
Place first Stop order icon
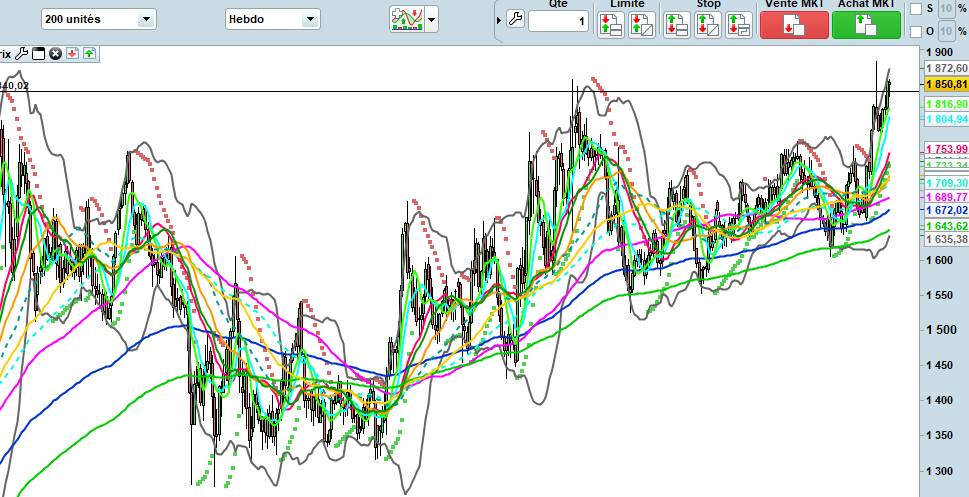point(677,25)
